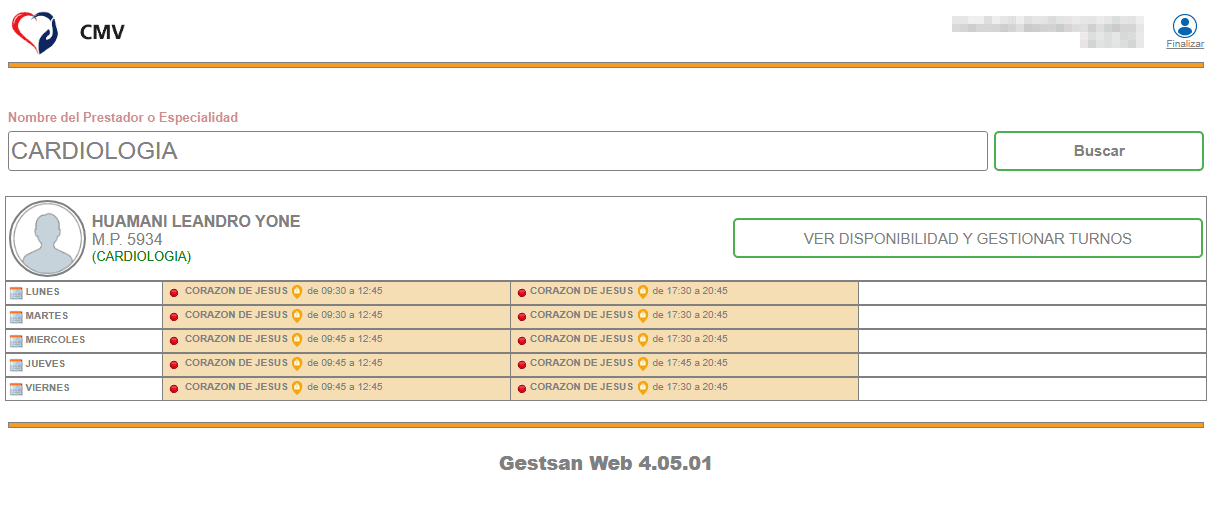The height and width of the screenshot is (508, 1213).
Task: Open the user profile icon above Finalizar
Action: [1185, 26]
